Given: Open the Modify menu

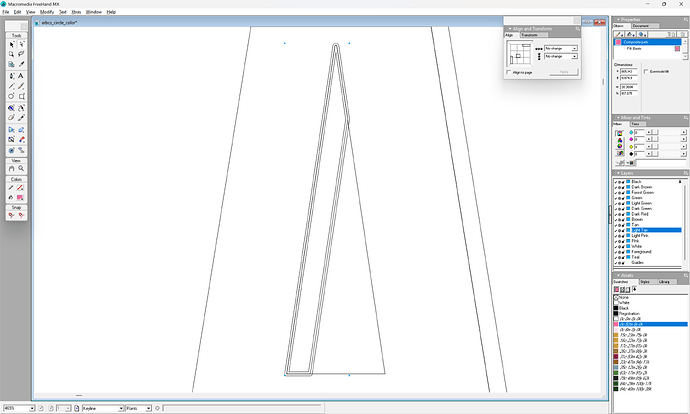Looking at the screenshot, I should [x=45, y=12].
